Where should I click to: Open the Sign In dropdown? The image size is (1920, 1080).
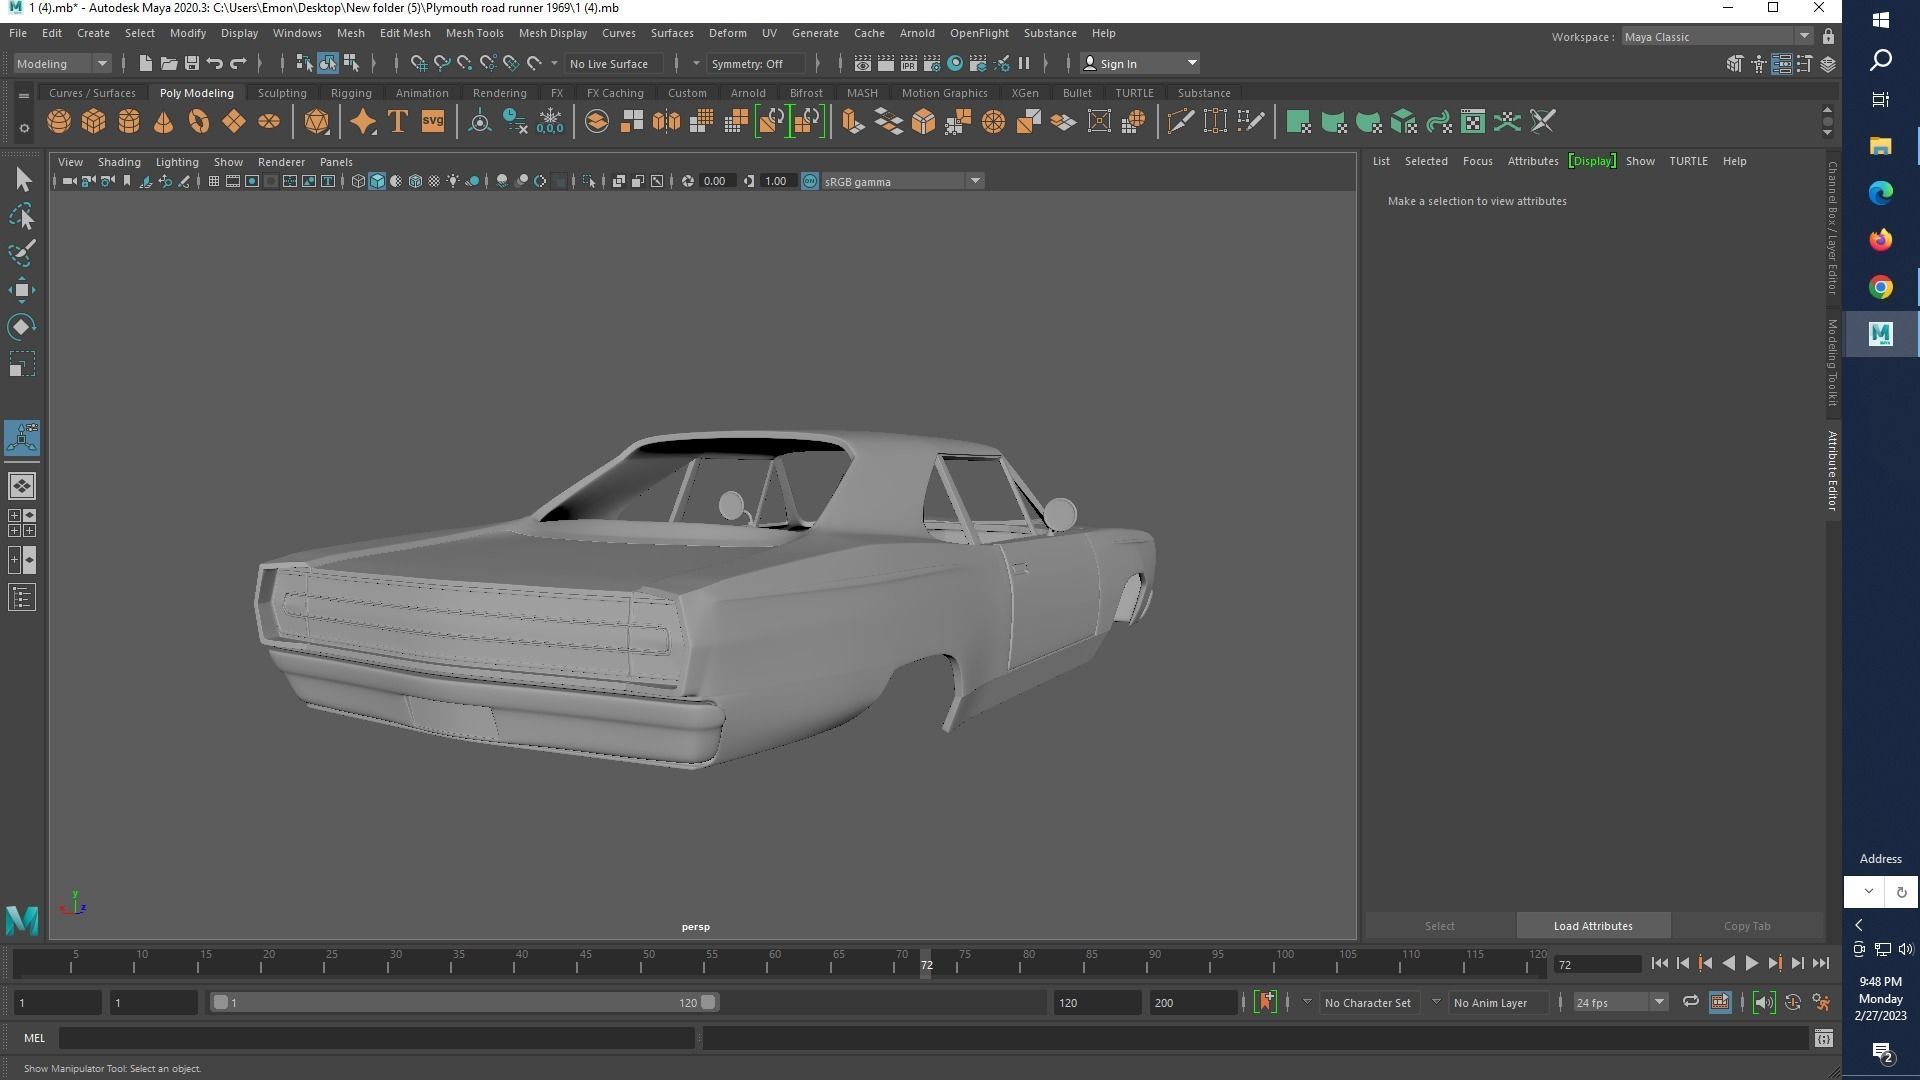pyautogui.click(x=1140, y=63)
